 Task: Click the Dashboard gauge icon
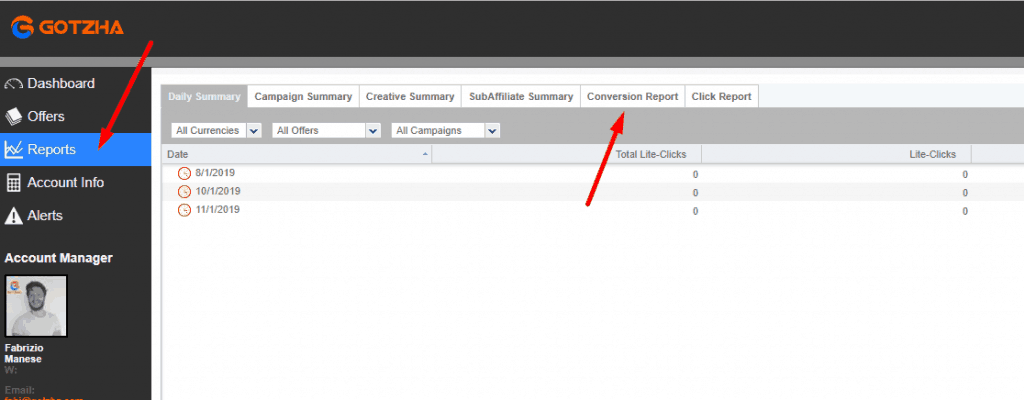pos(14,84)
